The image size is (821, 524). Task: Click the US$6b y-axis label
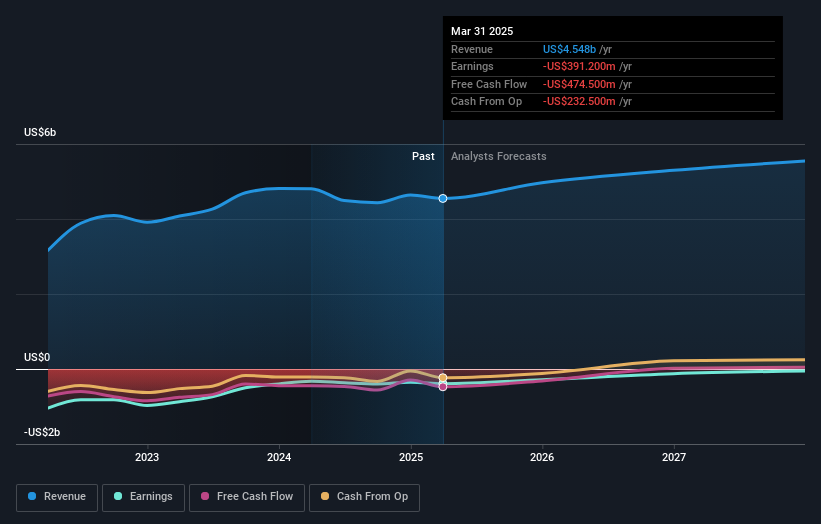click(40, 132)
